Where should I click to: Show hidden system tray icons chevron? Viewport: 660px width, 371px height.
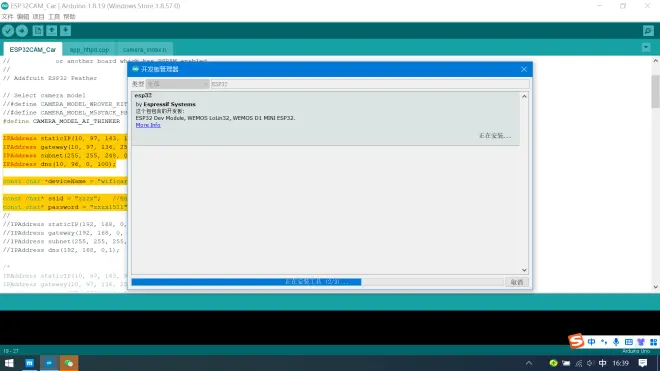coord(529,363)
